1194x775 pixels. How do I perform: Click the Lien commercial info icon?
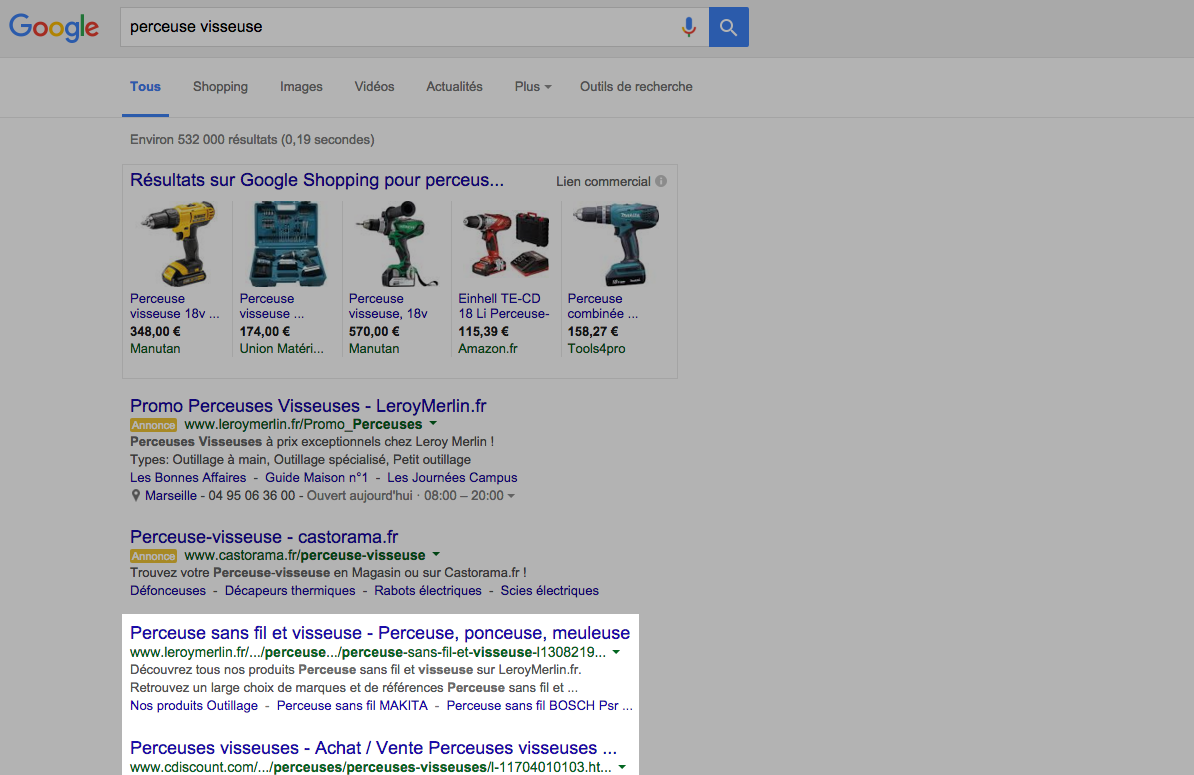(x=661, y=181)
